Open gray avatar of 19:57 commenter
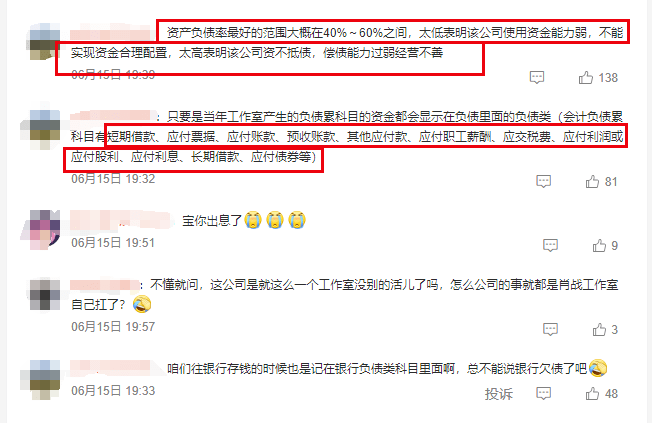 pos(45,294)
